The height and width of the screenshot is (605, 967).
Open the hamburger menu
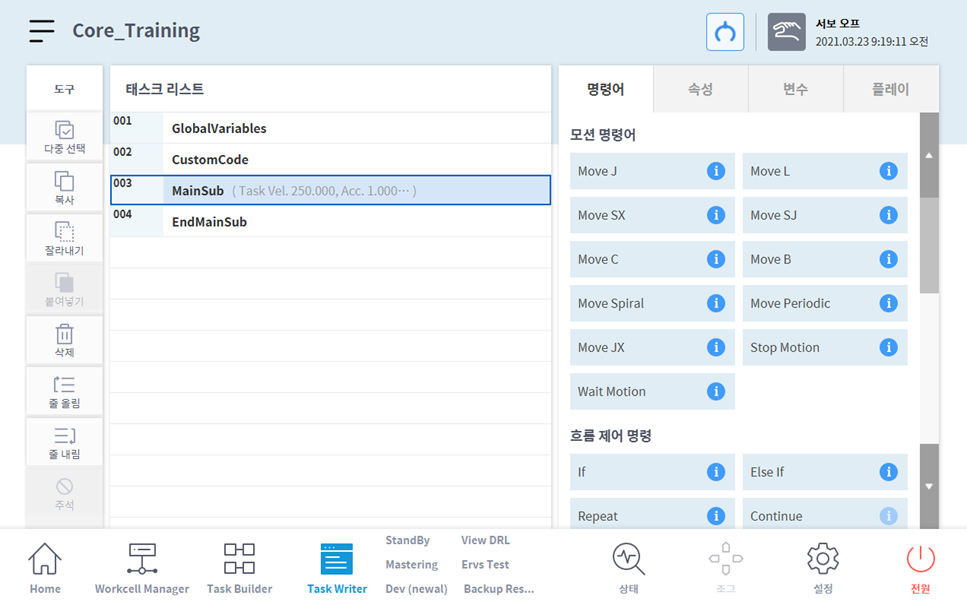coord(41,31)
